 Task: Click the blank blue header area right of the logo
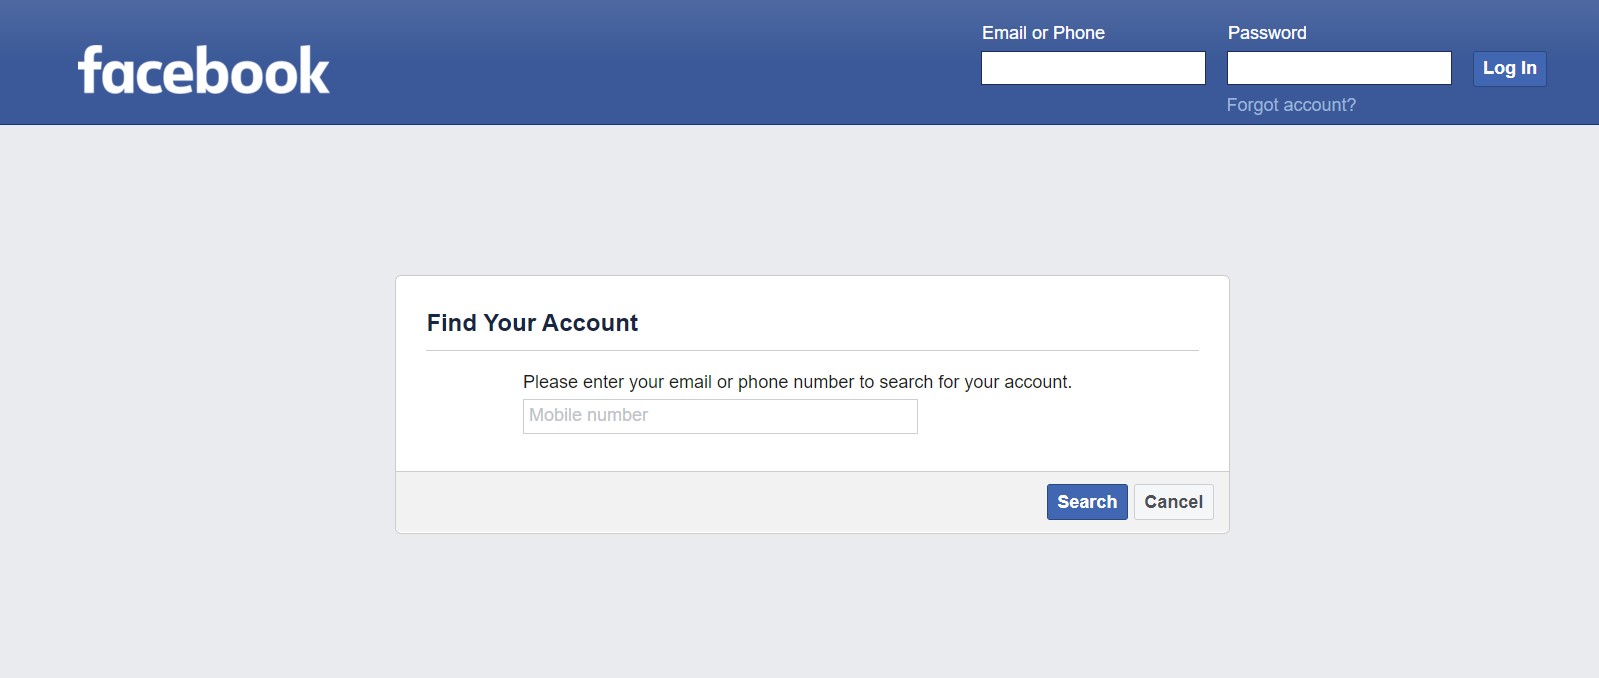[x=650, y=62]
